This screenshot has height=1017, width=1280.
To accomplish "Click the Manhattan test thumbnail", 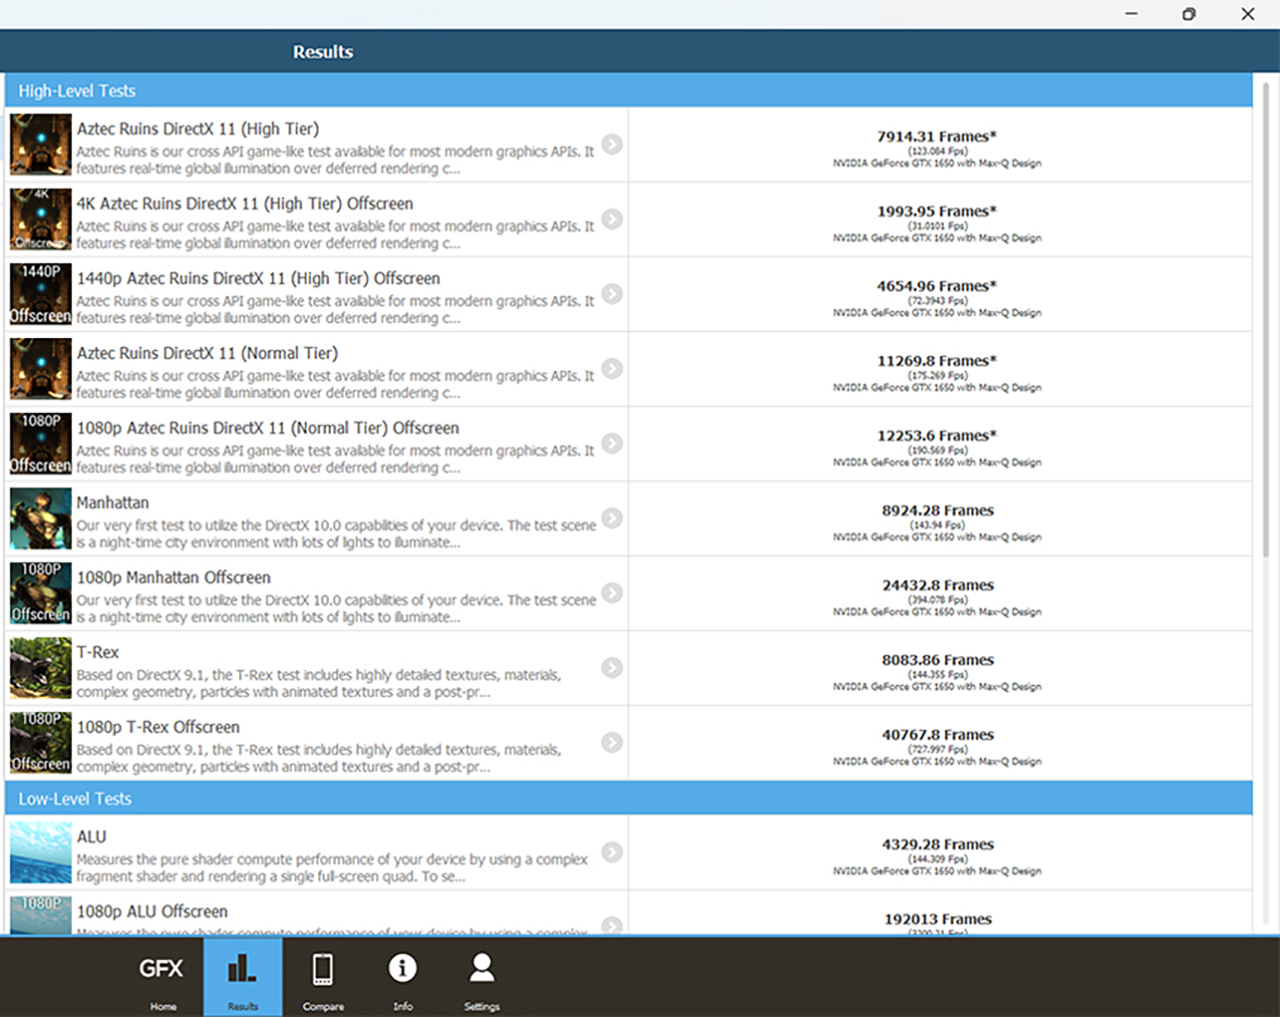I will [x=40, y=519].
